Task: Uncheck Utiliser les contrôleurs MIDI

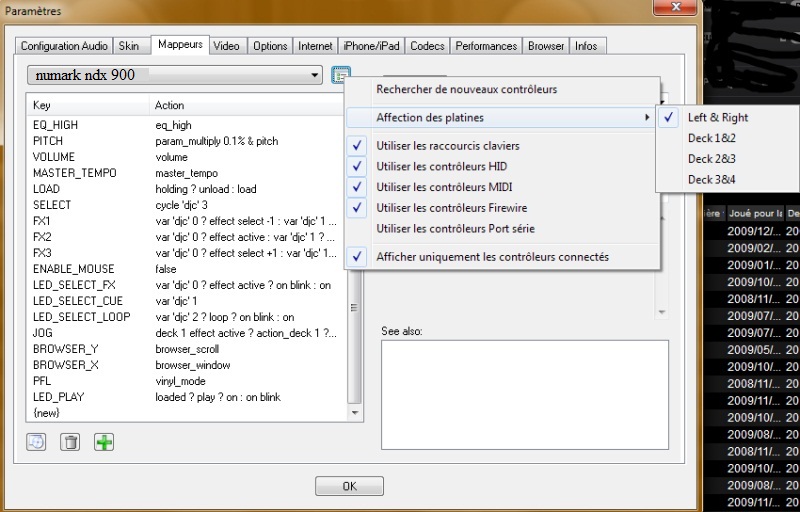Action: click(x=442, y=187)
